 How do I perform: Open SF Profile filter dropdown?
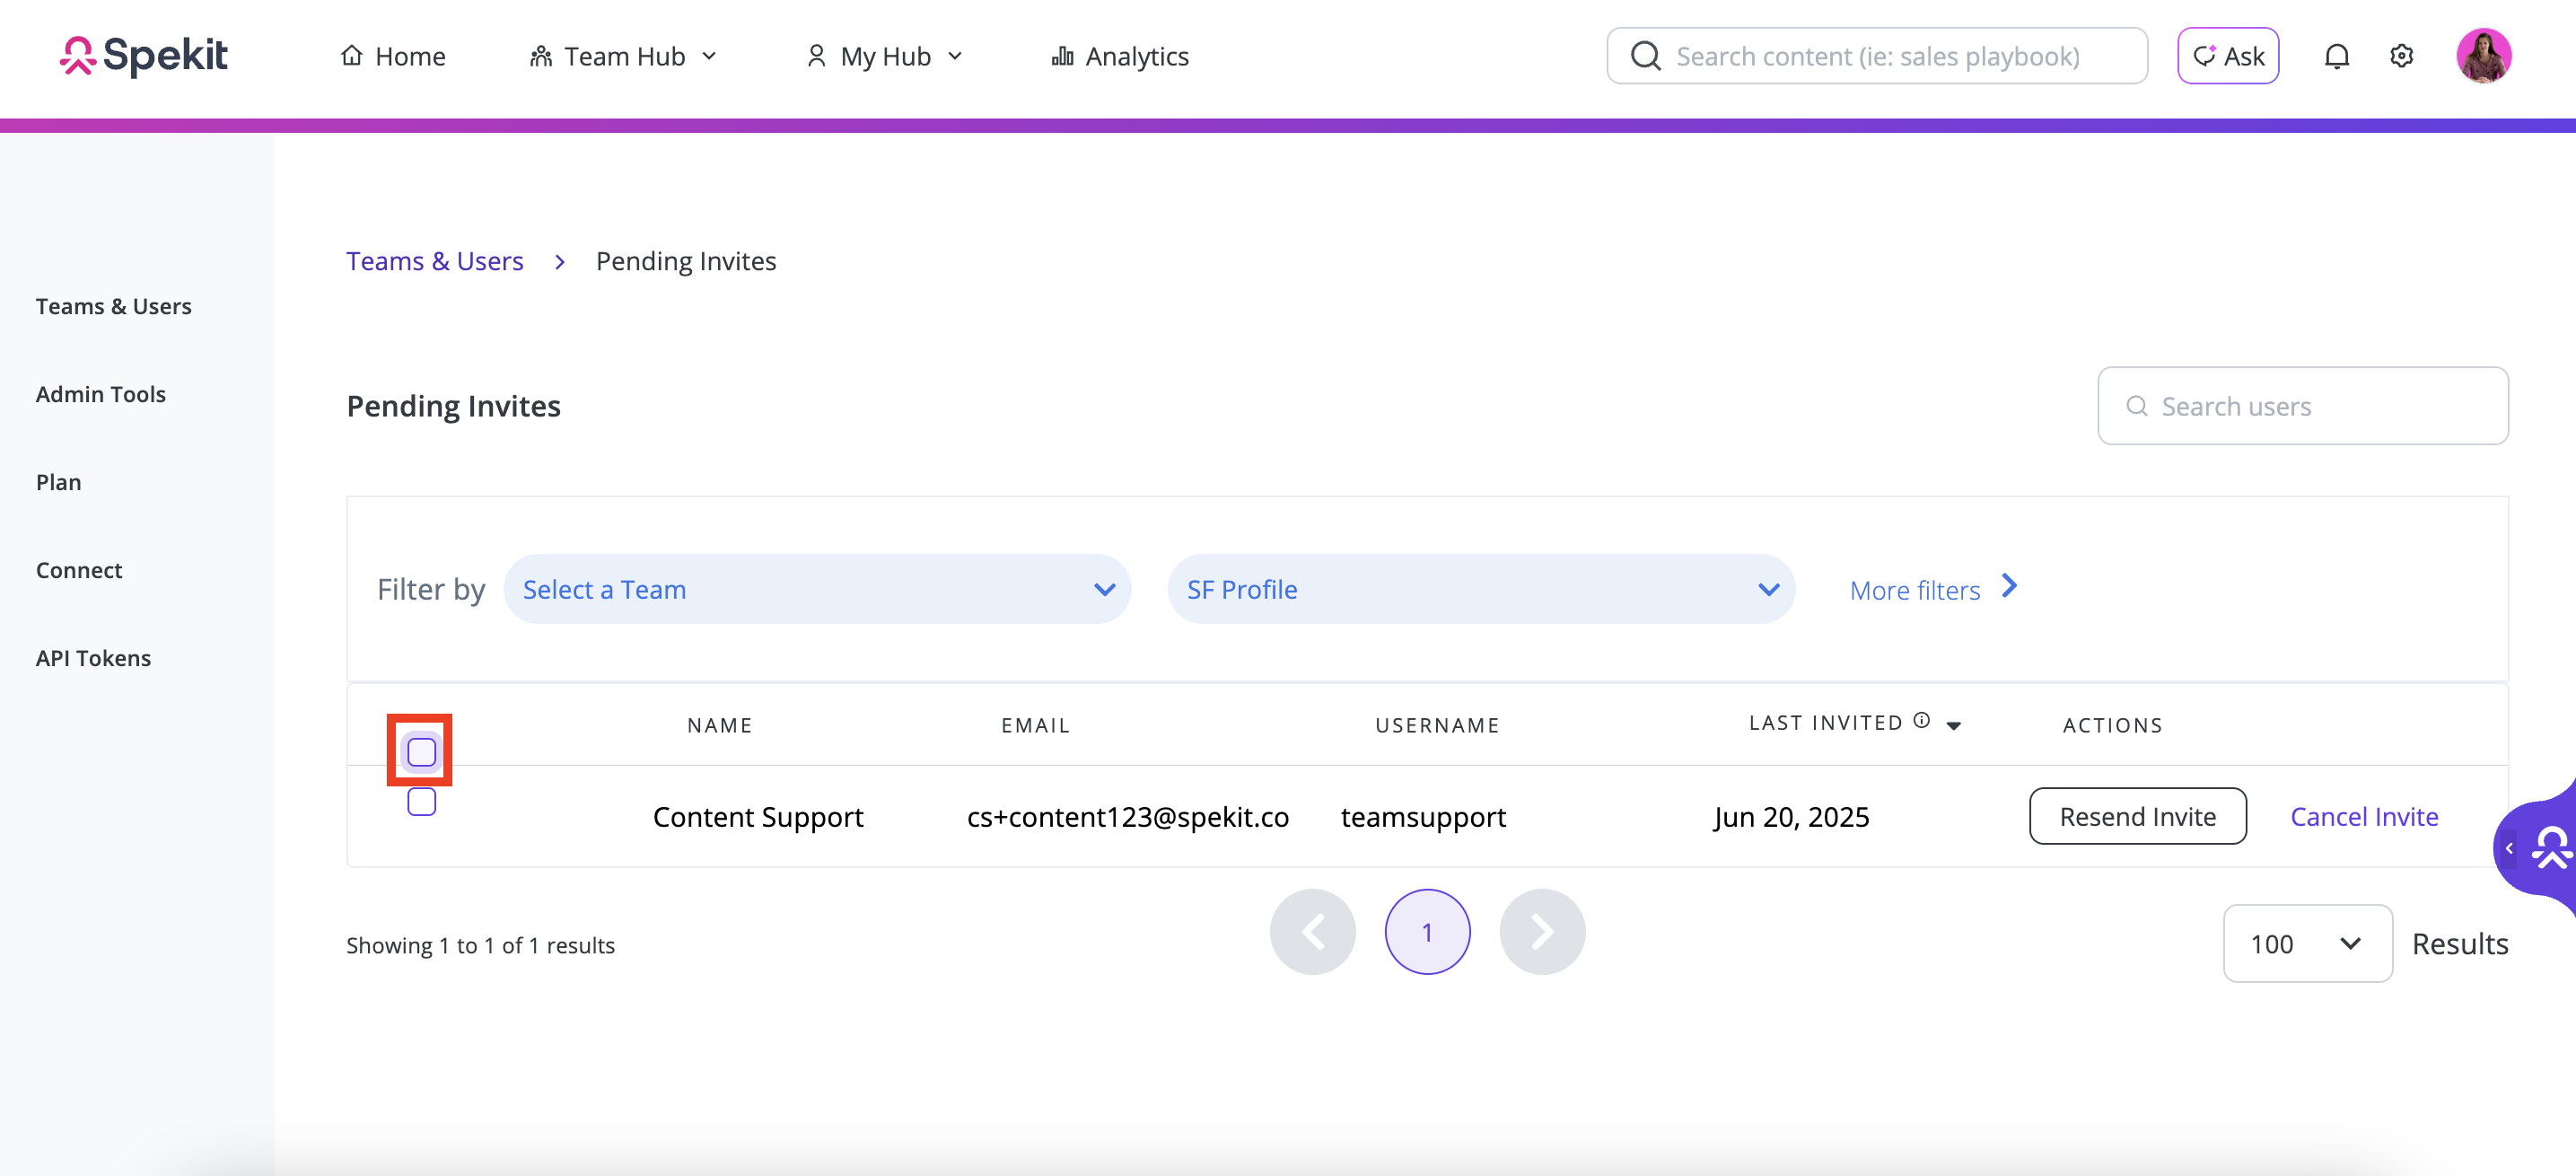click(1480, 589)
